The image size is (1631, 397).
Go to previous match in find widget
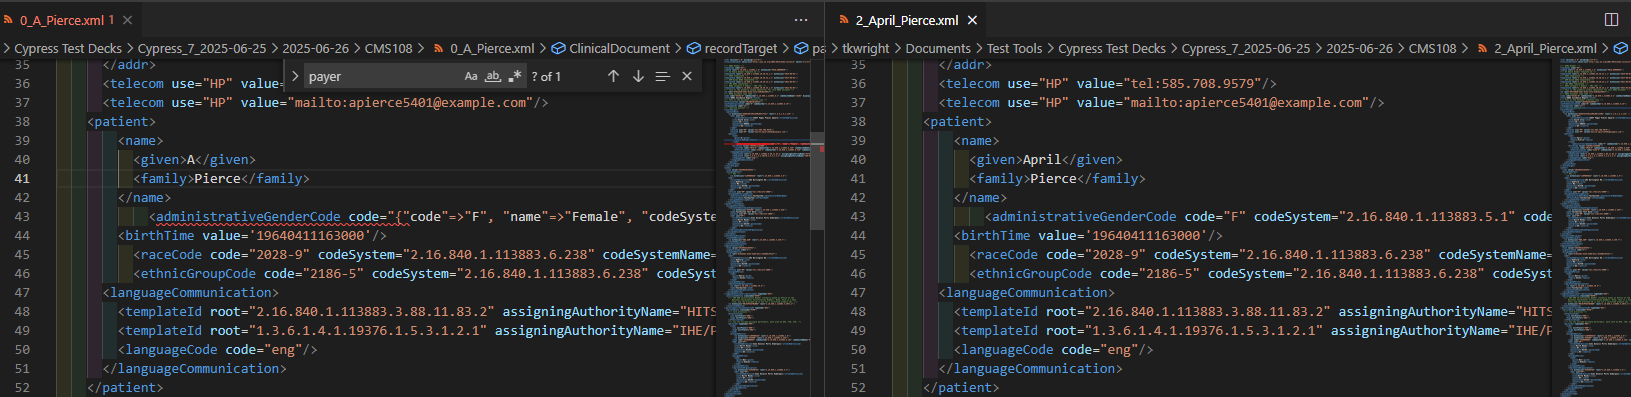613,76
